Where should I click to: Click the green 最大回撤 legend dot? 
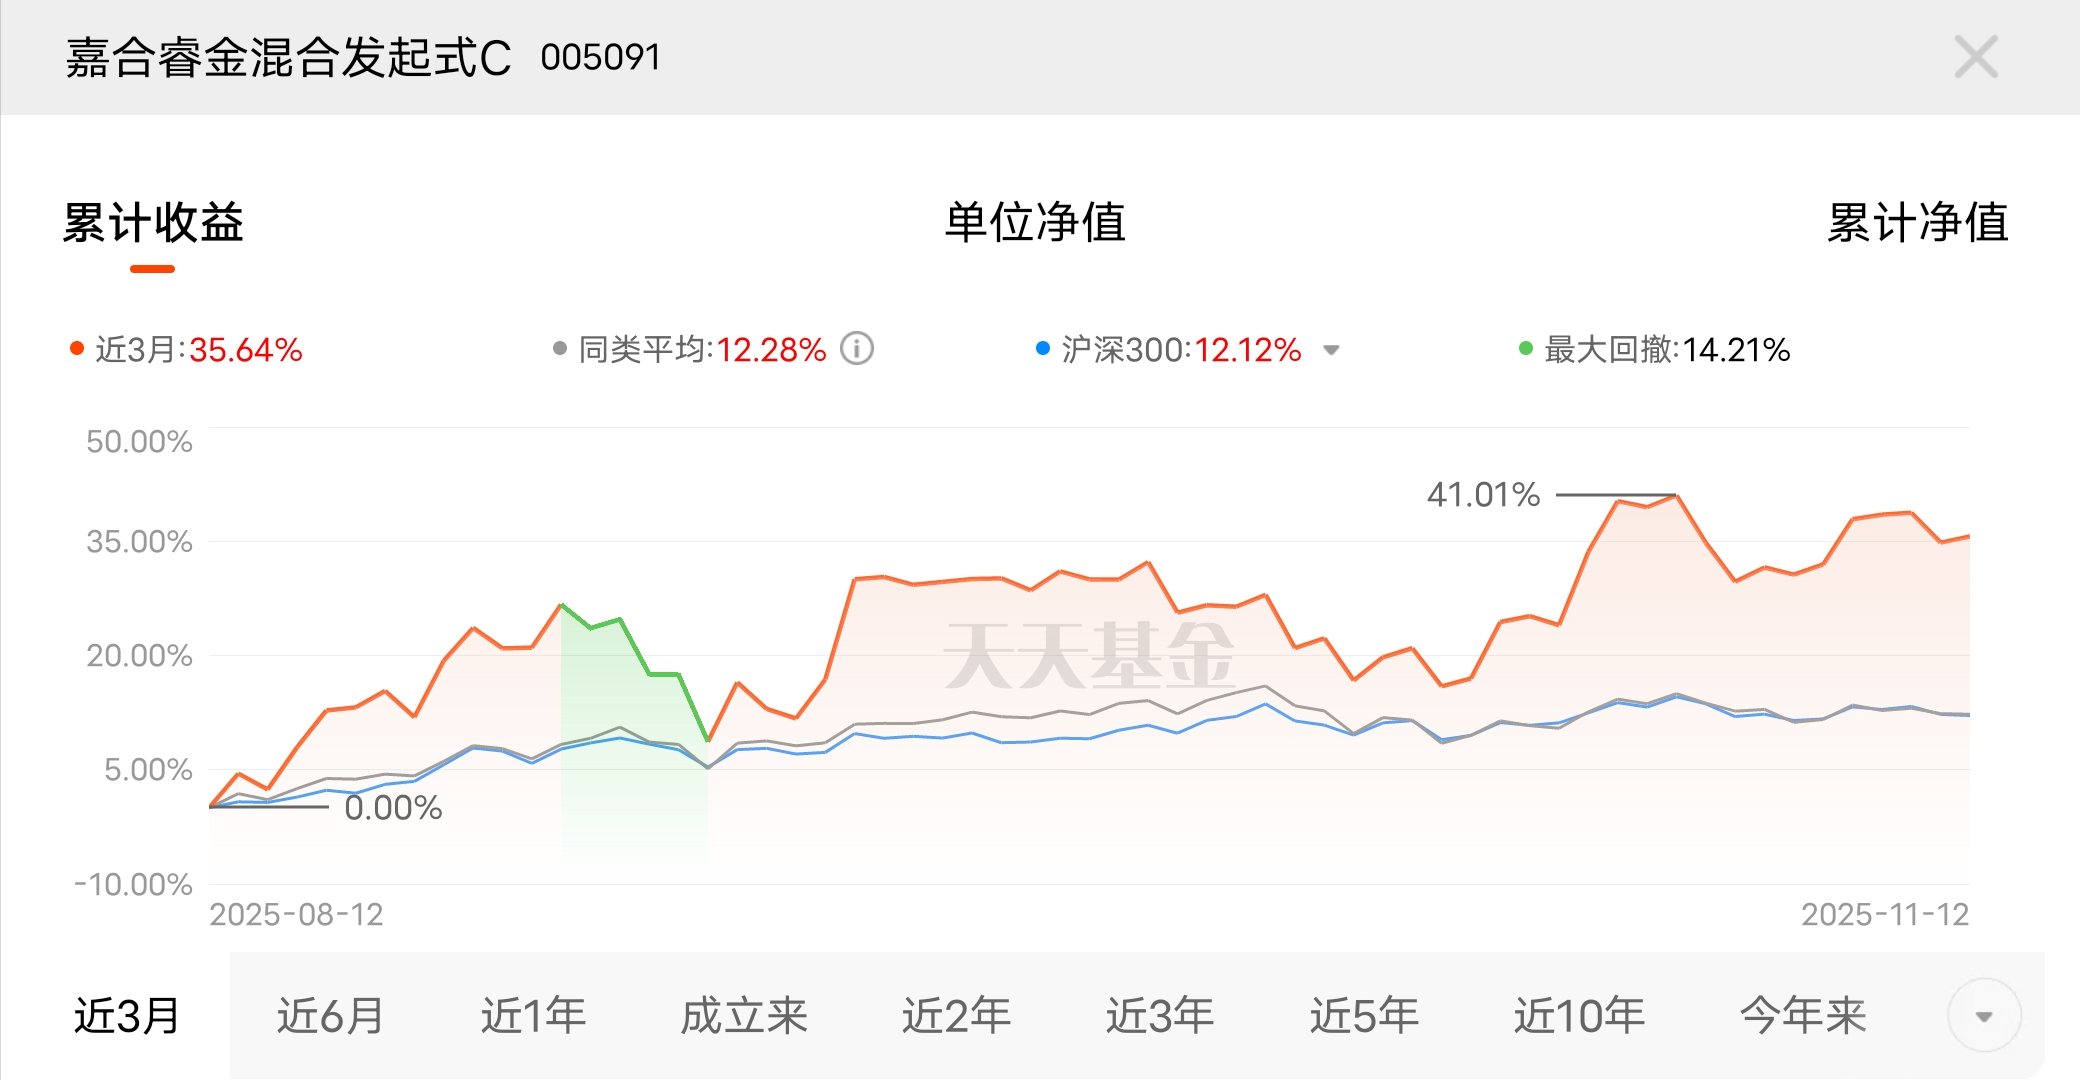1526,348
